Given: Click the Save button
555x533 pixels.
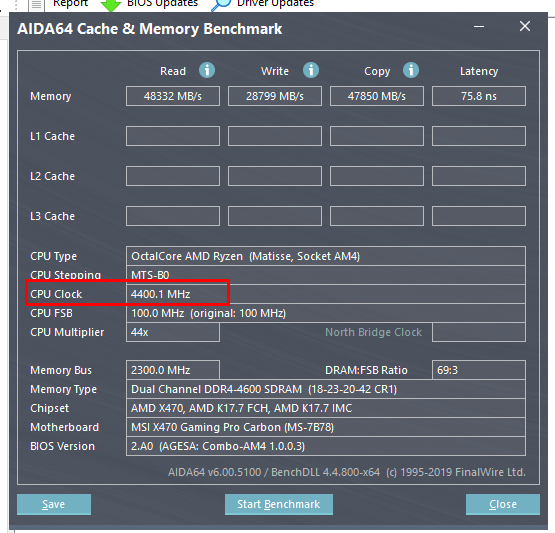Looking at the screenshot, I should (x=54, y=504).
